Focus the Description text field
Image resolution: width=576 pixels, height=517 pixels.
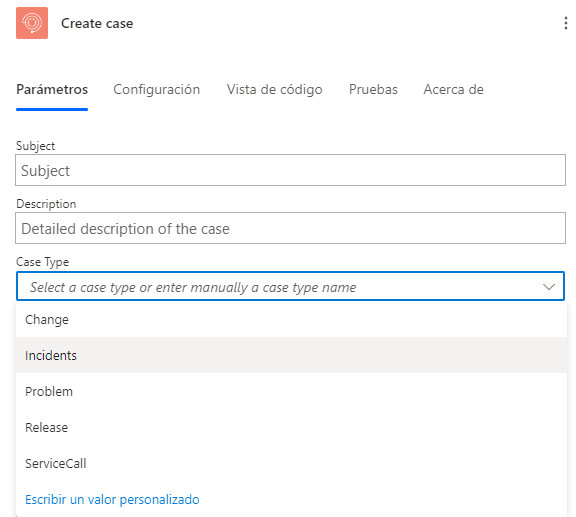[290, 228]
